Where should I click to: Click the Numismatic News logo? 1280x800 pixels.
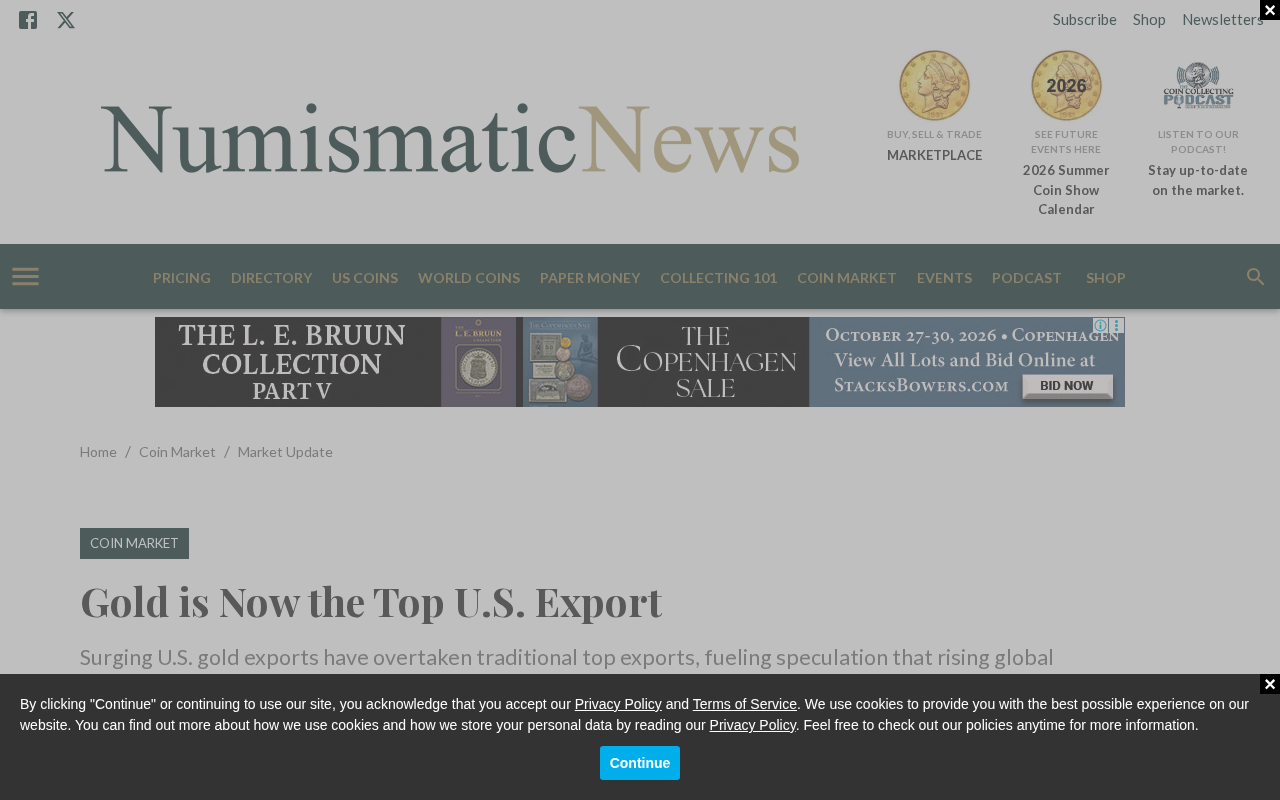point(450,138)
